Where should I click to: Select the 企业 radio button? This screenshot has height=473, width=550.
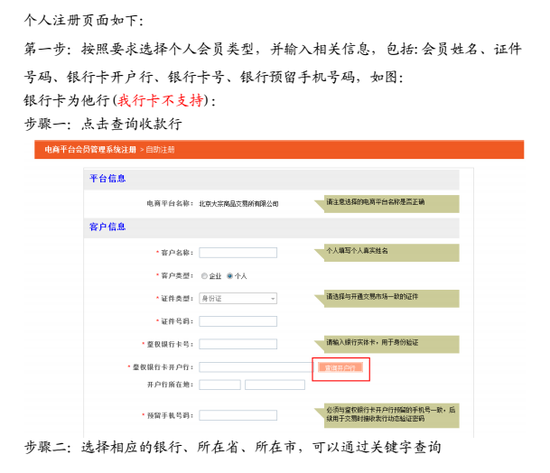tap(204, 276)
